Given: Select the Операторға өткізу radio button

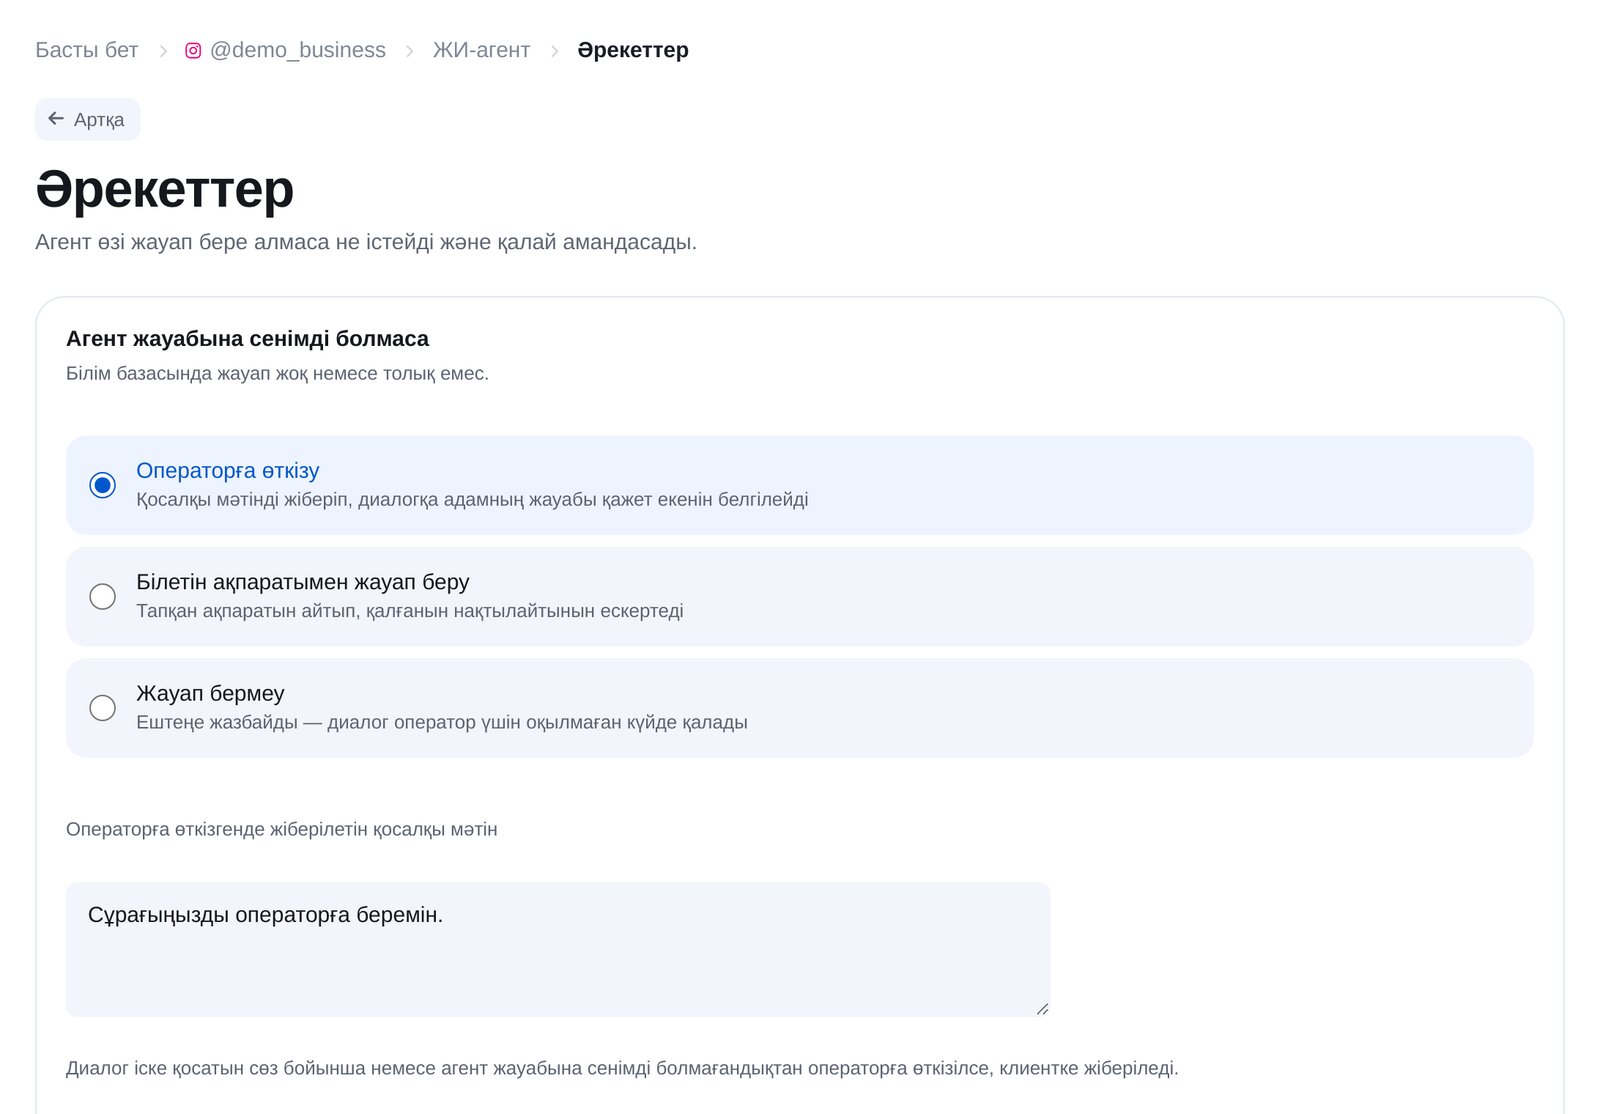Looking at the screenshot, I should coord(102,485).
